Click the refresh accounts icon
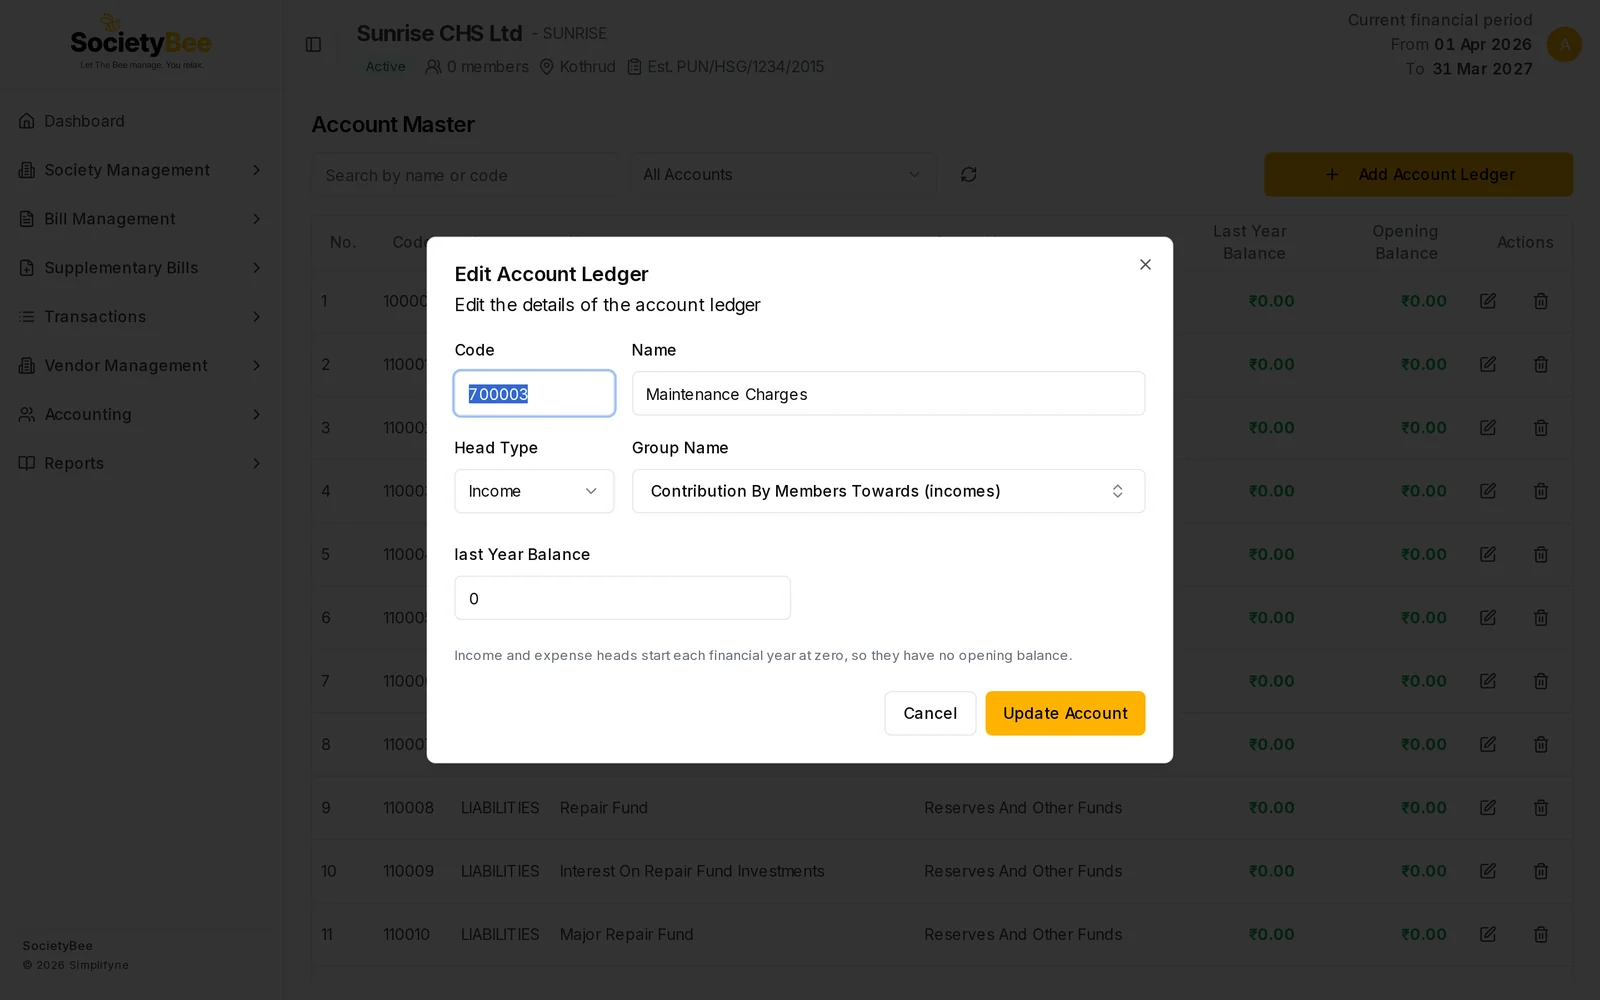Viewport: 1600px width, 1000px height. [x=968, y=174]
